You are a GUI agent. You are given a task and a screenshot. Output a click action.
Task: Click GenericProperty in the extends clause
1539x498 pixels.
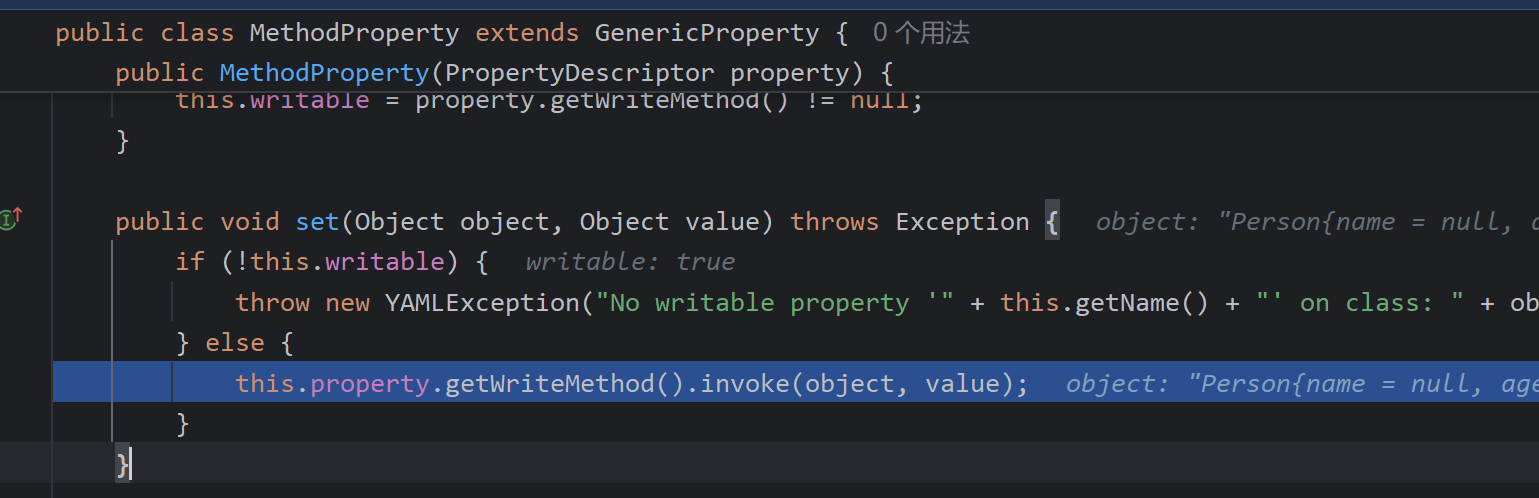(706, 33)
